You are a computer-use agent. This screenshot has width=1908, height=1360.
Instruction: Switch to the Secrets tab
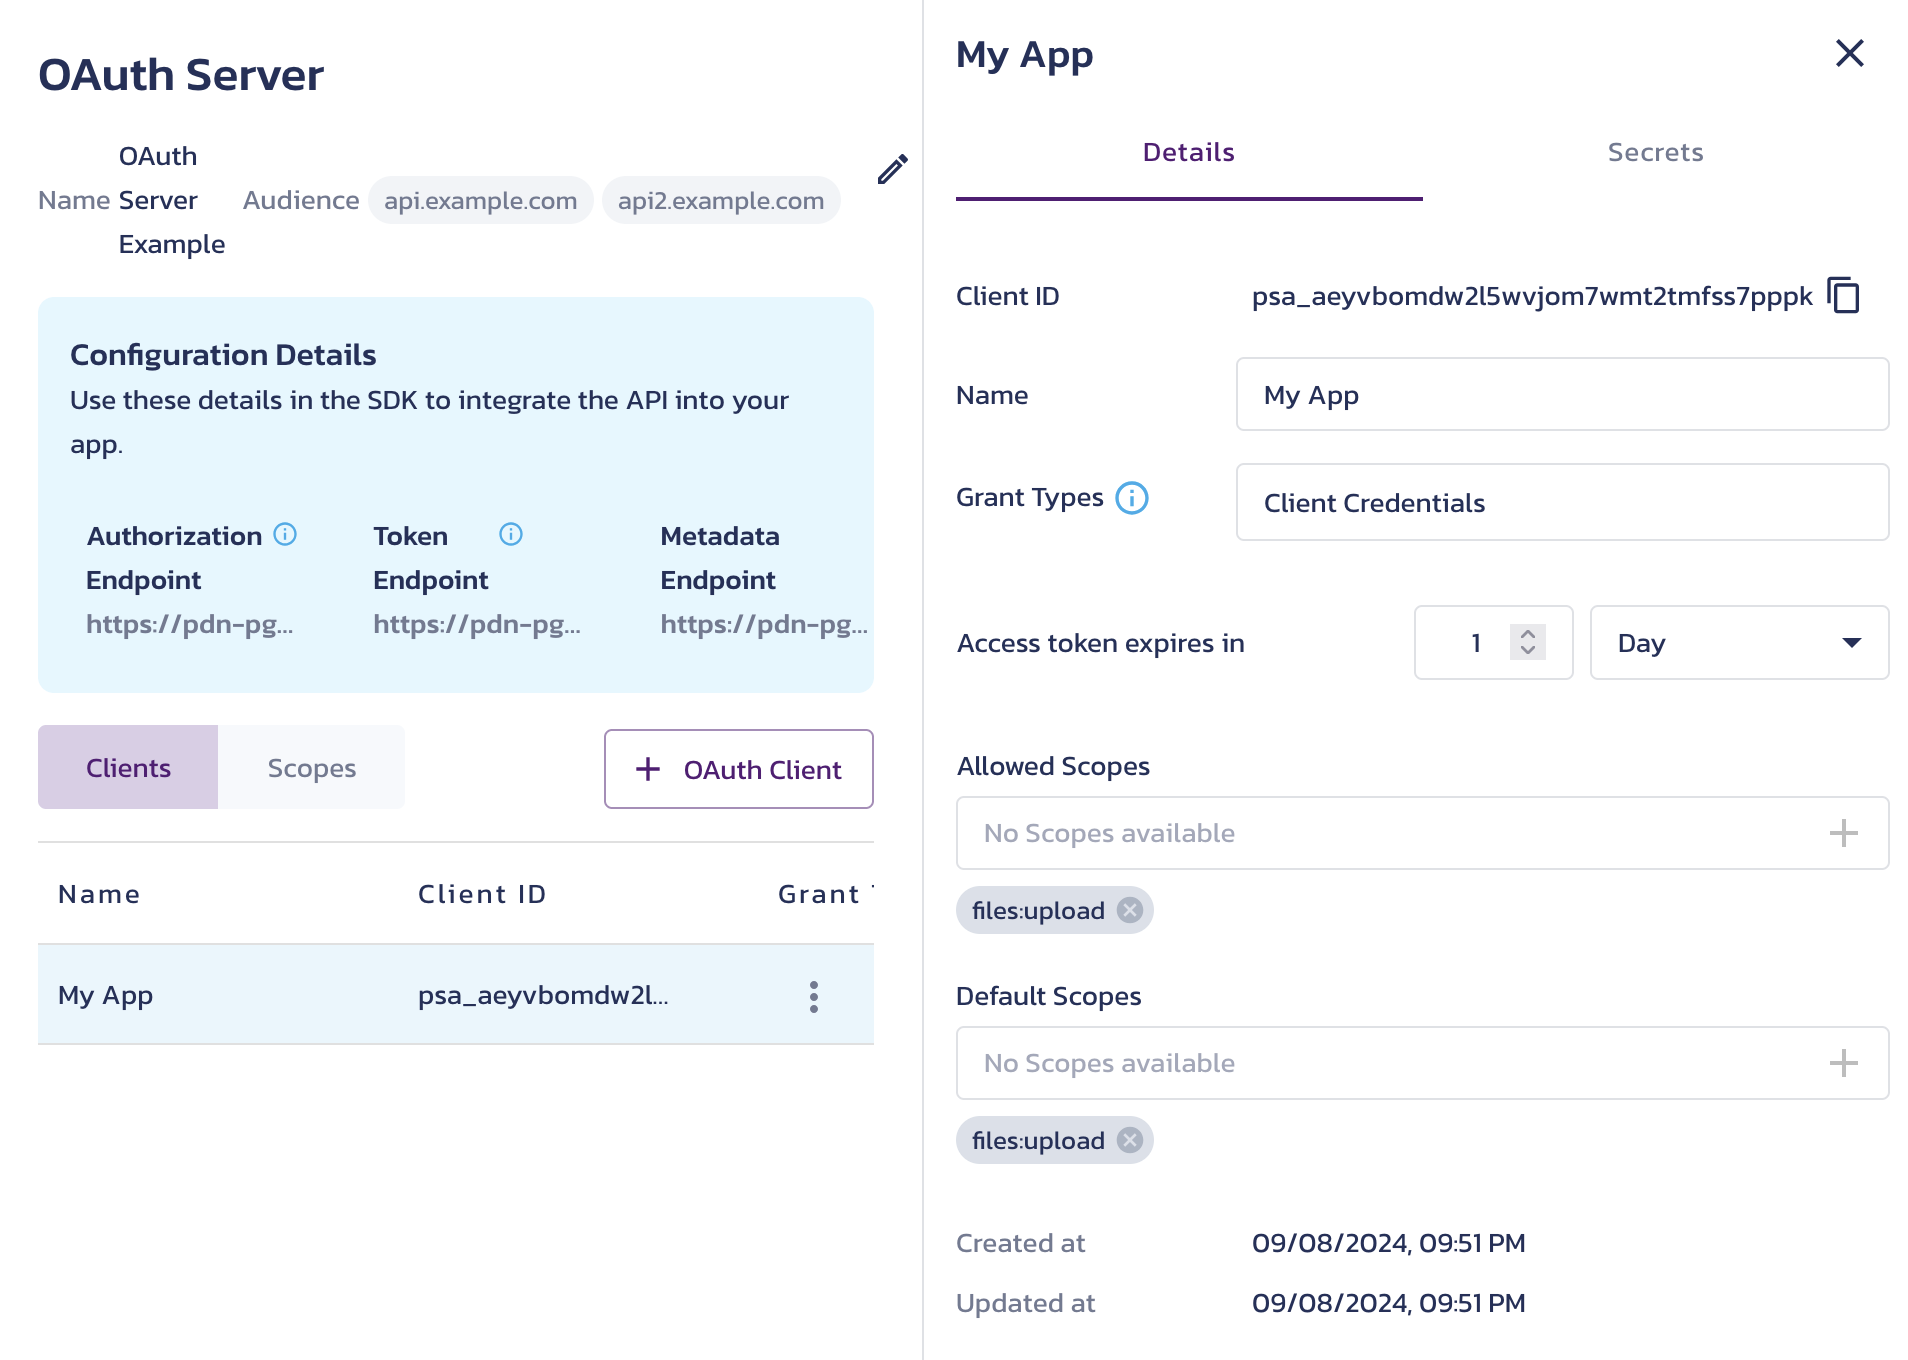pos(1655,152)
